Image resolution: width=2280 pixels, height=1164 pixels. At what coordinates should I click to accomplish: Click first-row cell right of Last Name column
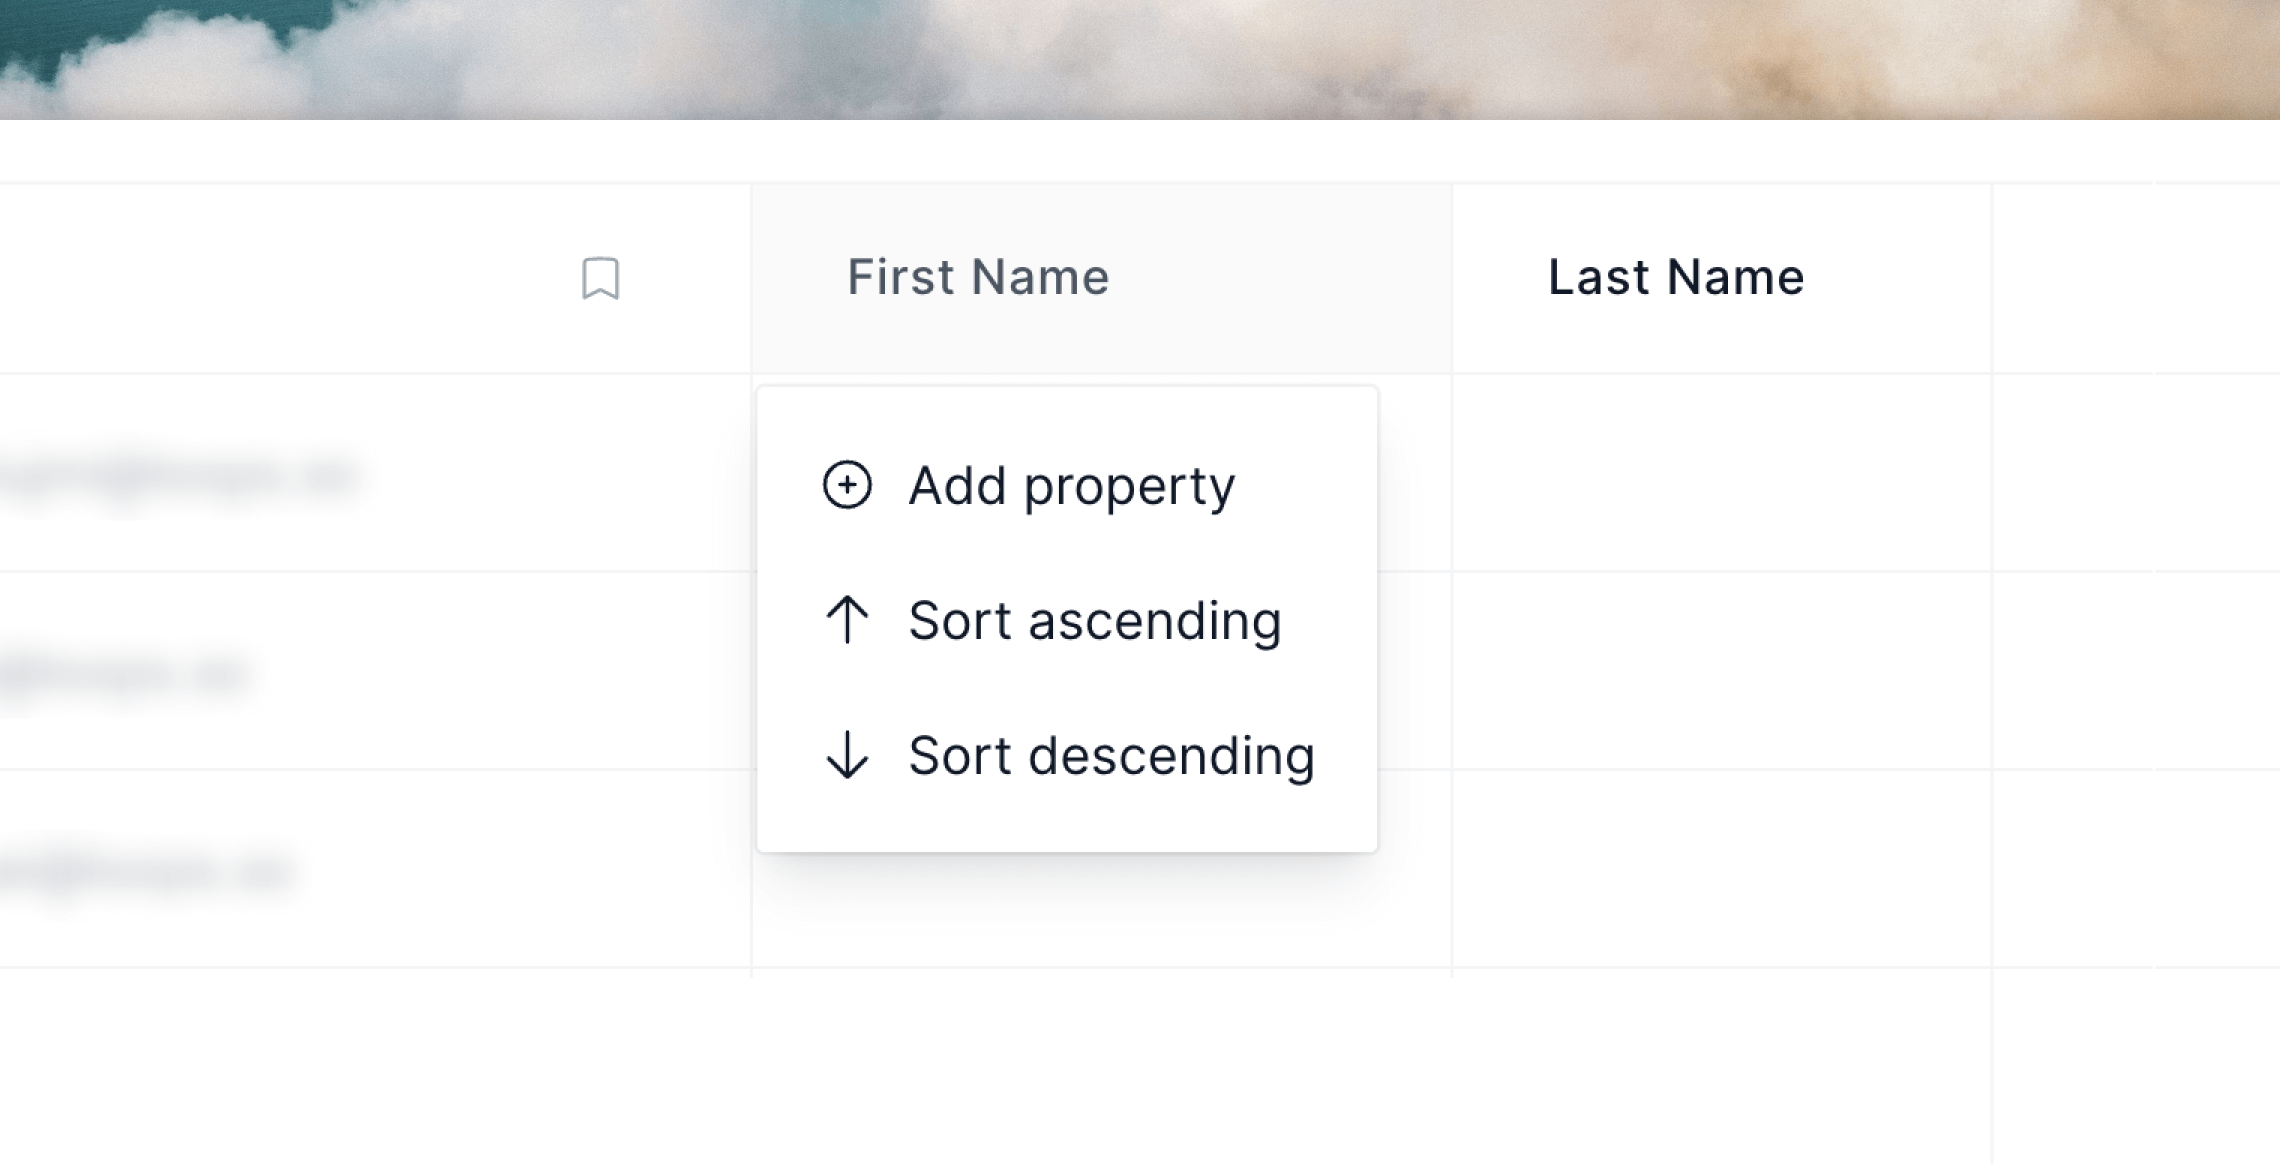tap(2137, 473)
